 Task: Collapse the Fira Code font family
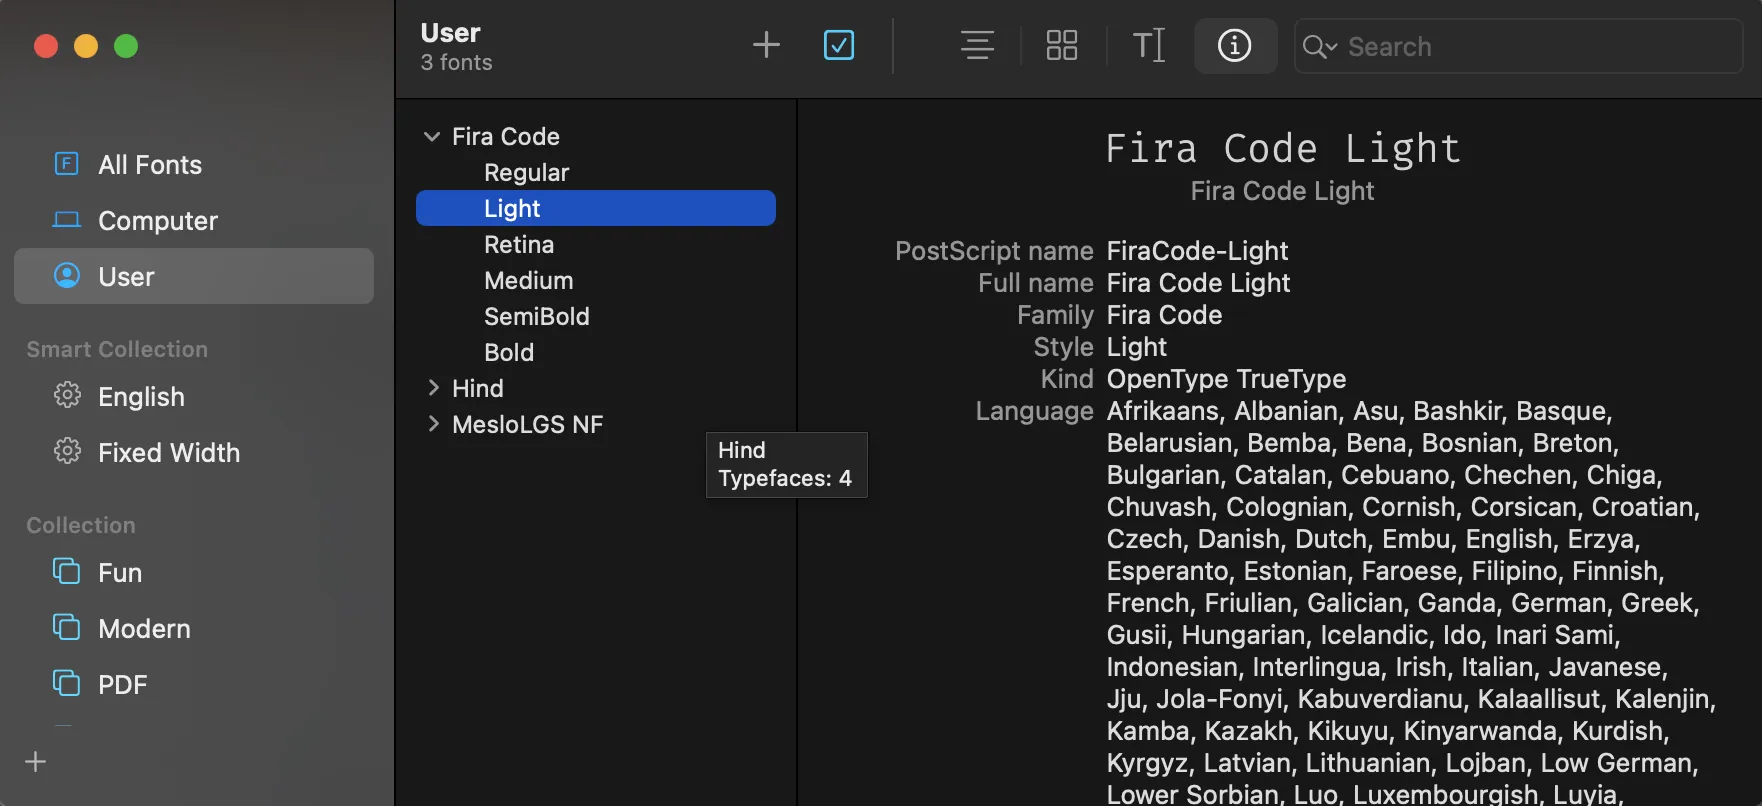[432, 136]
